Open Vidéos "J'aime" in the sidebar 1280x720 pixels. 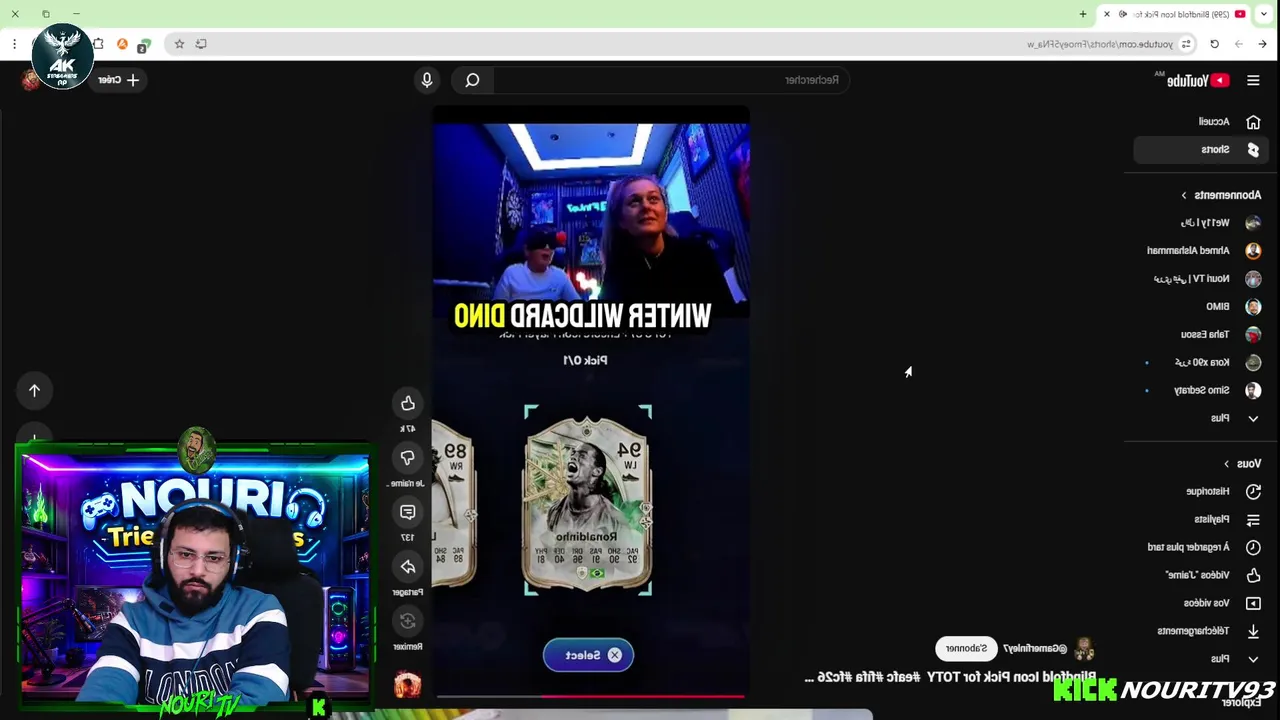pos(1201,575)
